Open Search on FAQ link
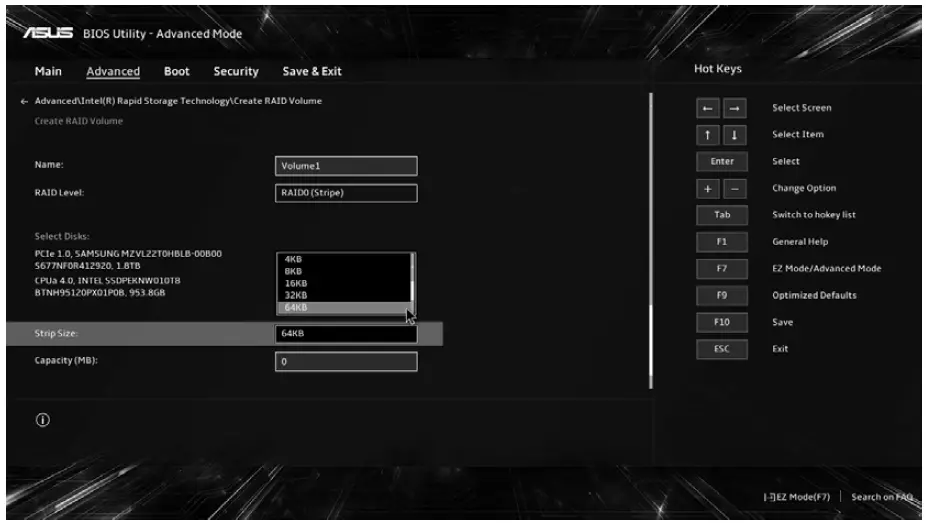The height and width of the screenshot is (523, 926). [882, 497]
